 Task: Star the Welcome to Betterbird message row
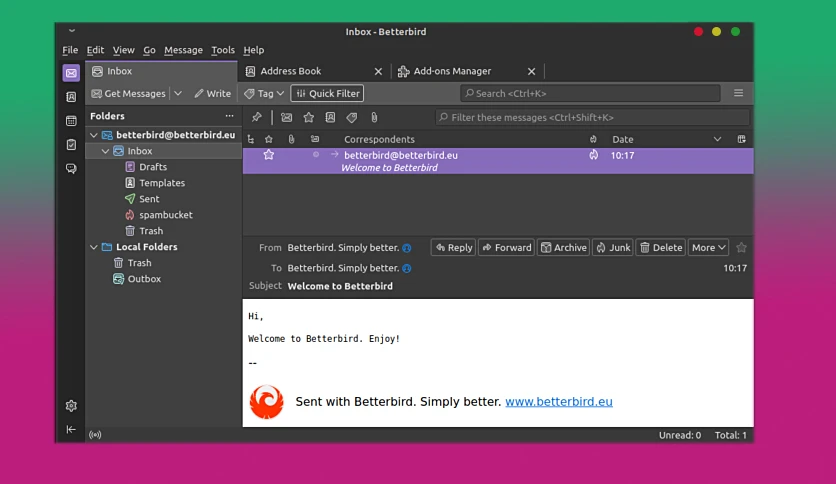(x=269, y=155)
